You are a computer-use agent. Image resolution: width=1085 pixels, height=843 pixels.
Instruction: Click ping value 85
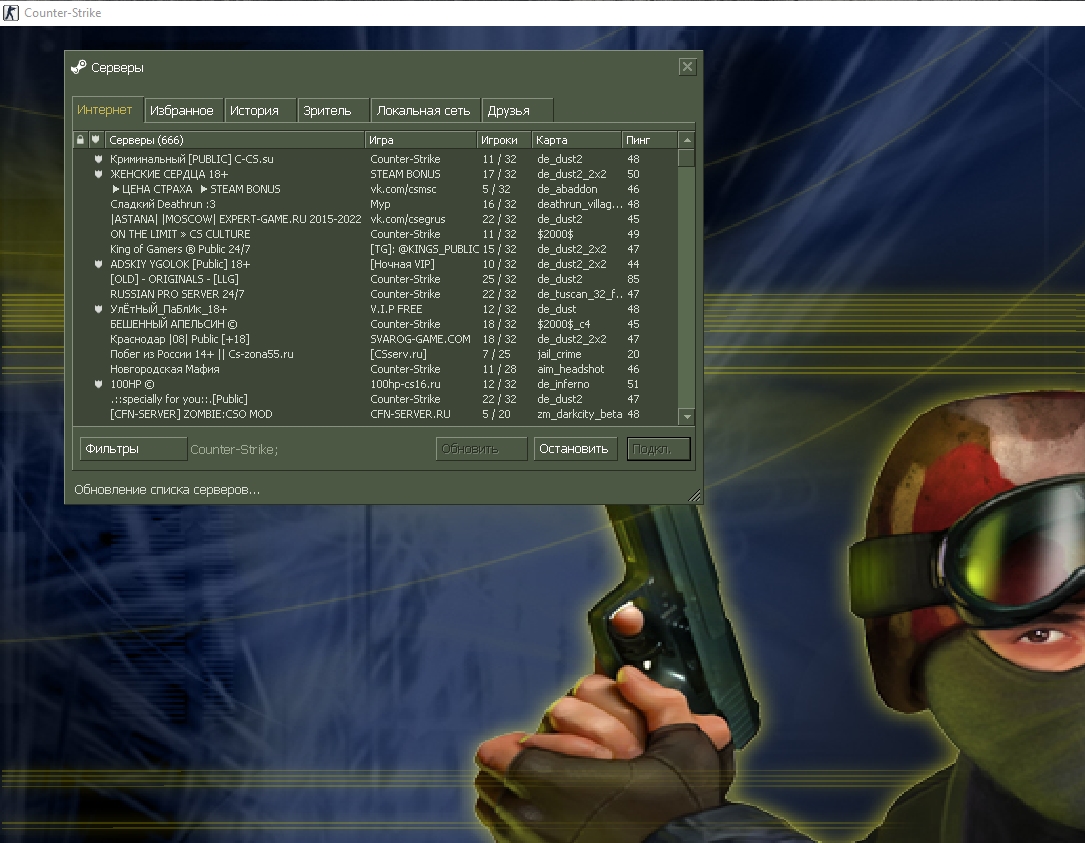(633, 279)
